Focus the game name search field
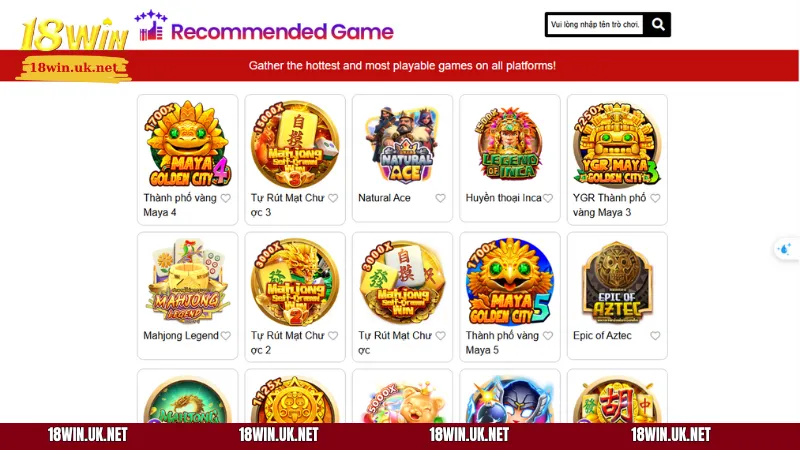The image size is (800, 450). [x=595, y=24]
